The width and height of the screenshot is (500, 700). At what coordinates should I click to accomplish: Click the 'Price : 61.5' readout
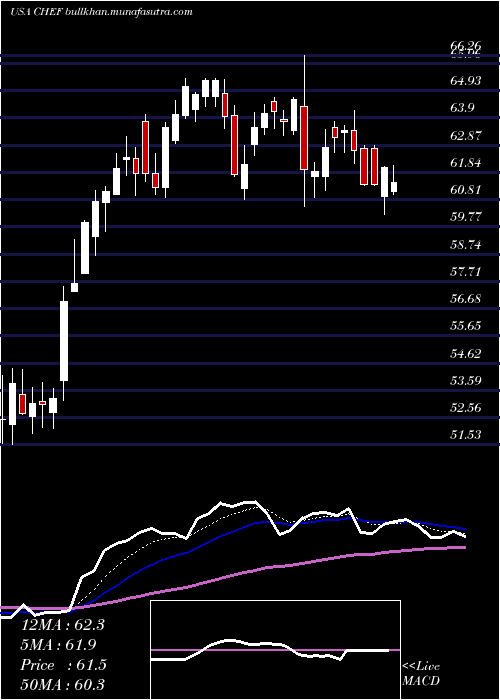click(63, 665)
